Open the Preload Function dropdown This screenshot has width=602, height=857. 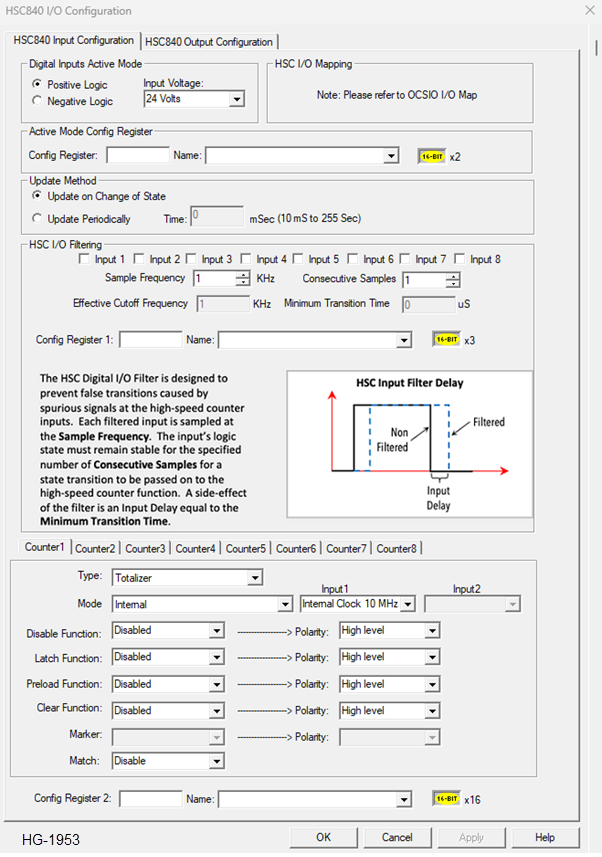point(217,684)
